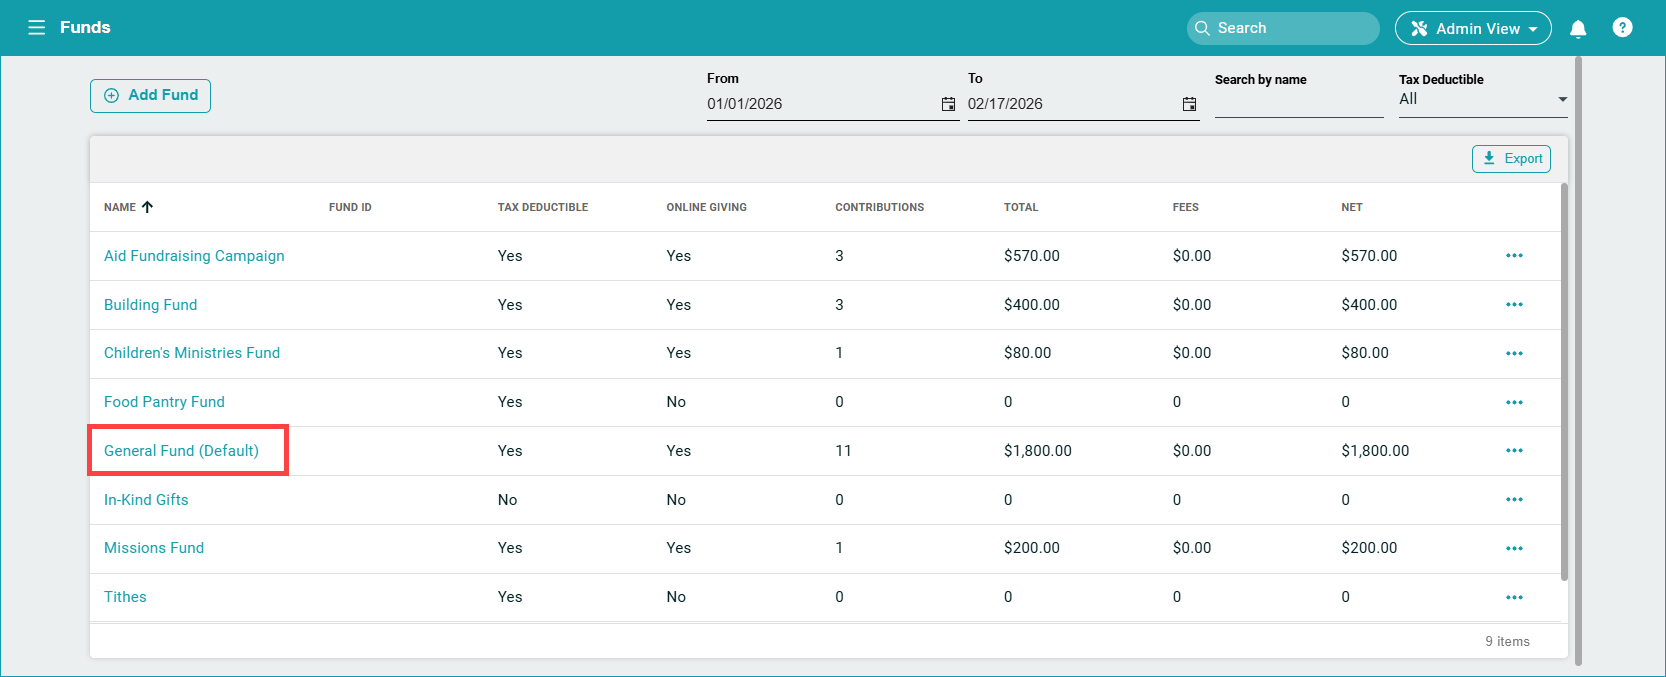Click the Add Fund button
The height and width of the screenshot is (677, 1666).
click(x=150, y=96)
